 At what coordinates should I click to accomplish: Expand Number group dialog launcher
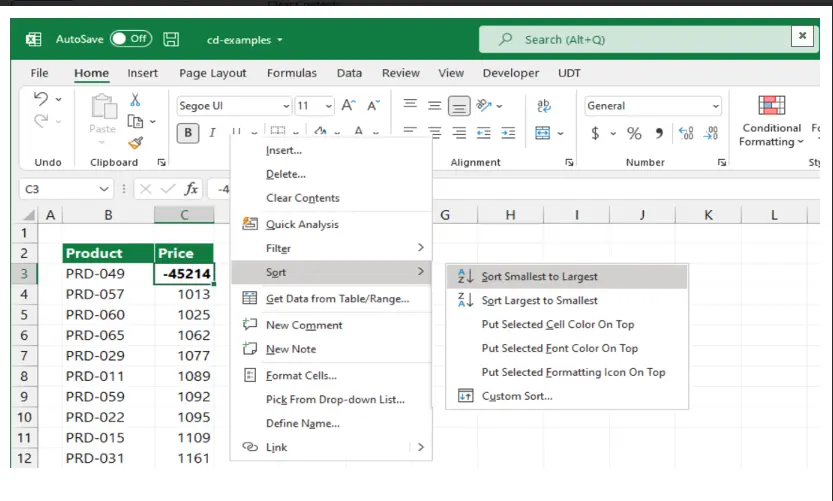(x=721, y=163)
